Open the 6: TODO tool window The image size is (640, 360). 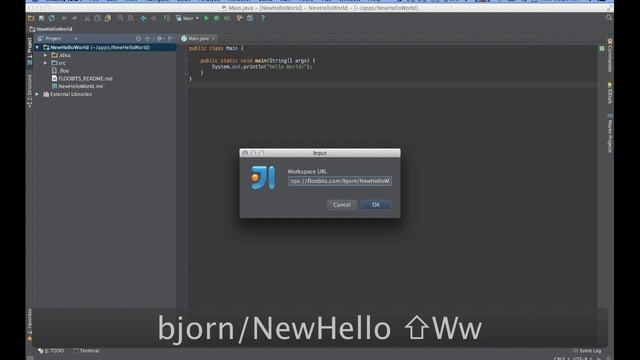coord(51,351)
